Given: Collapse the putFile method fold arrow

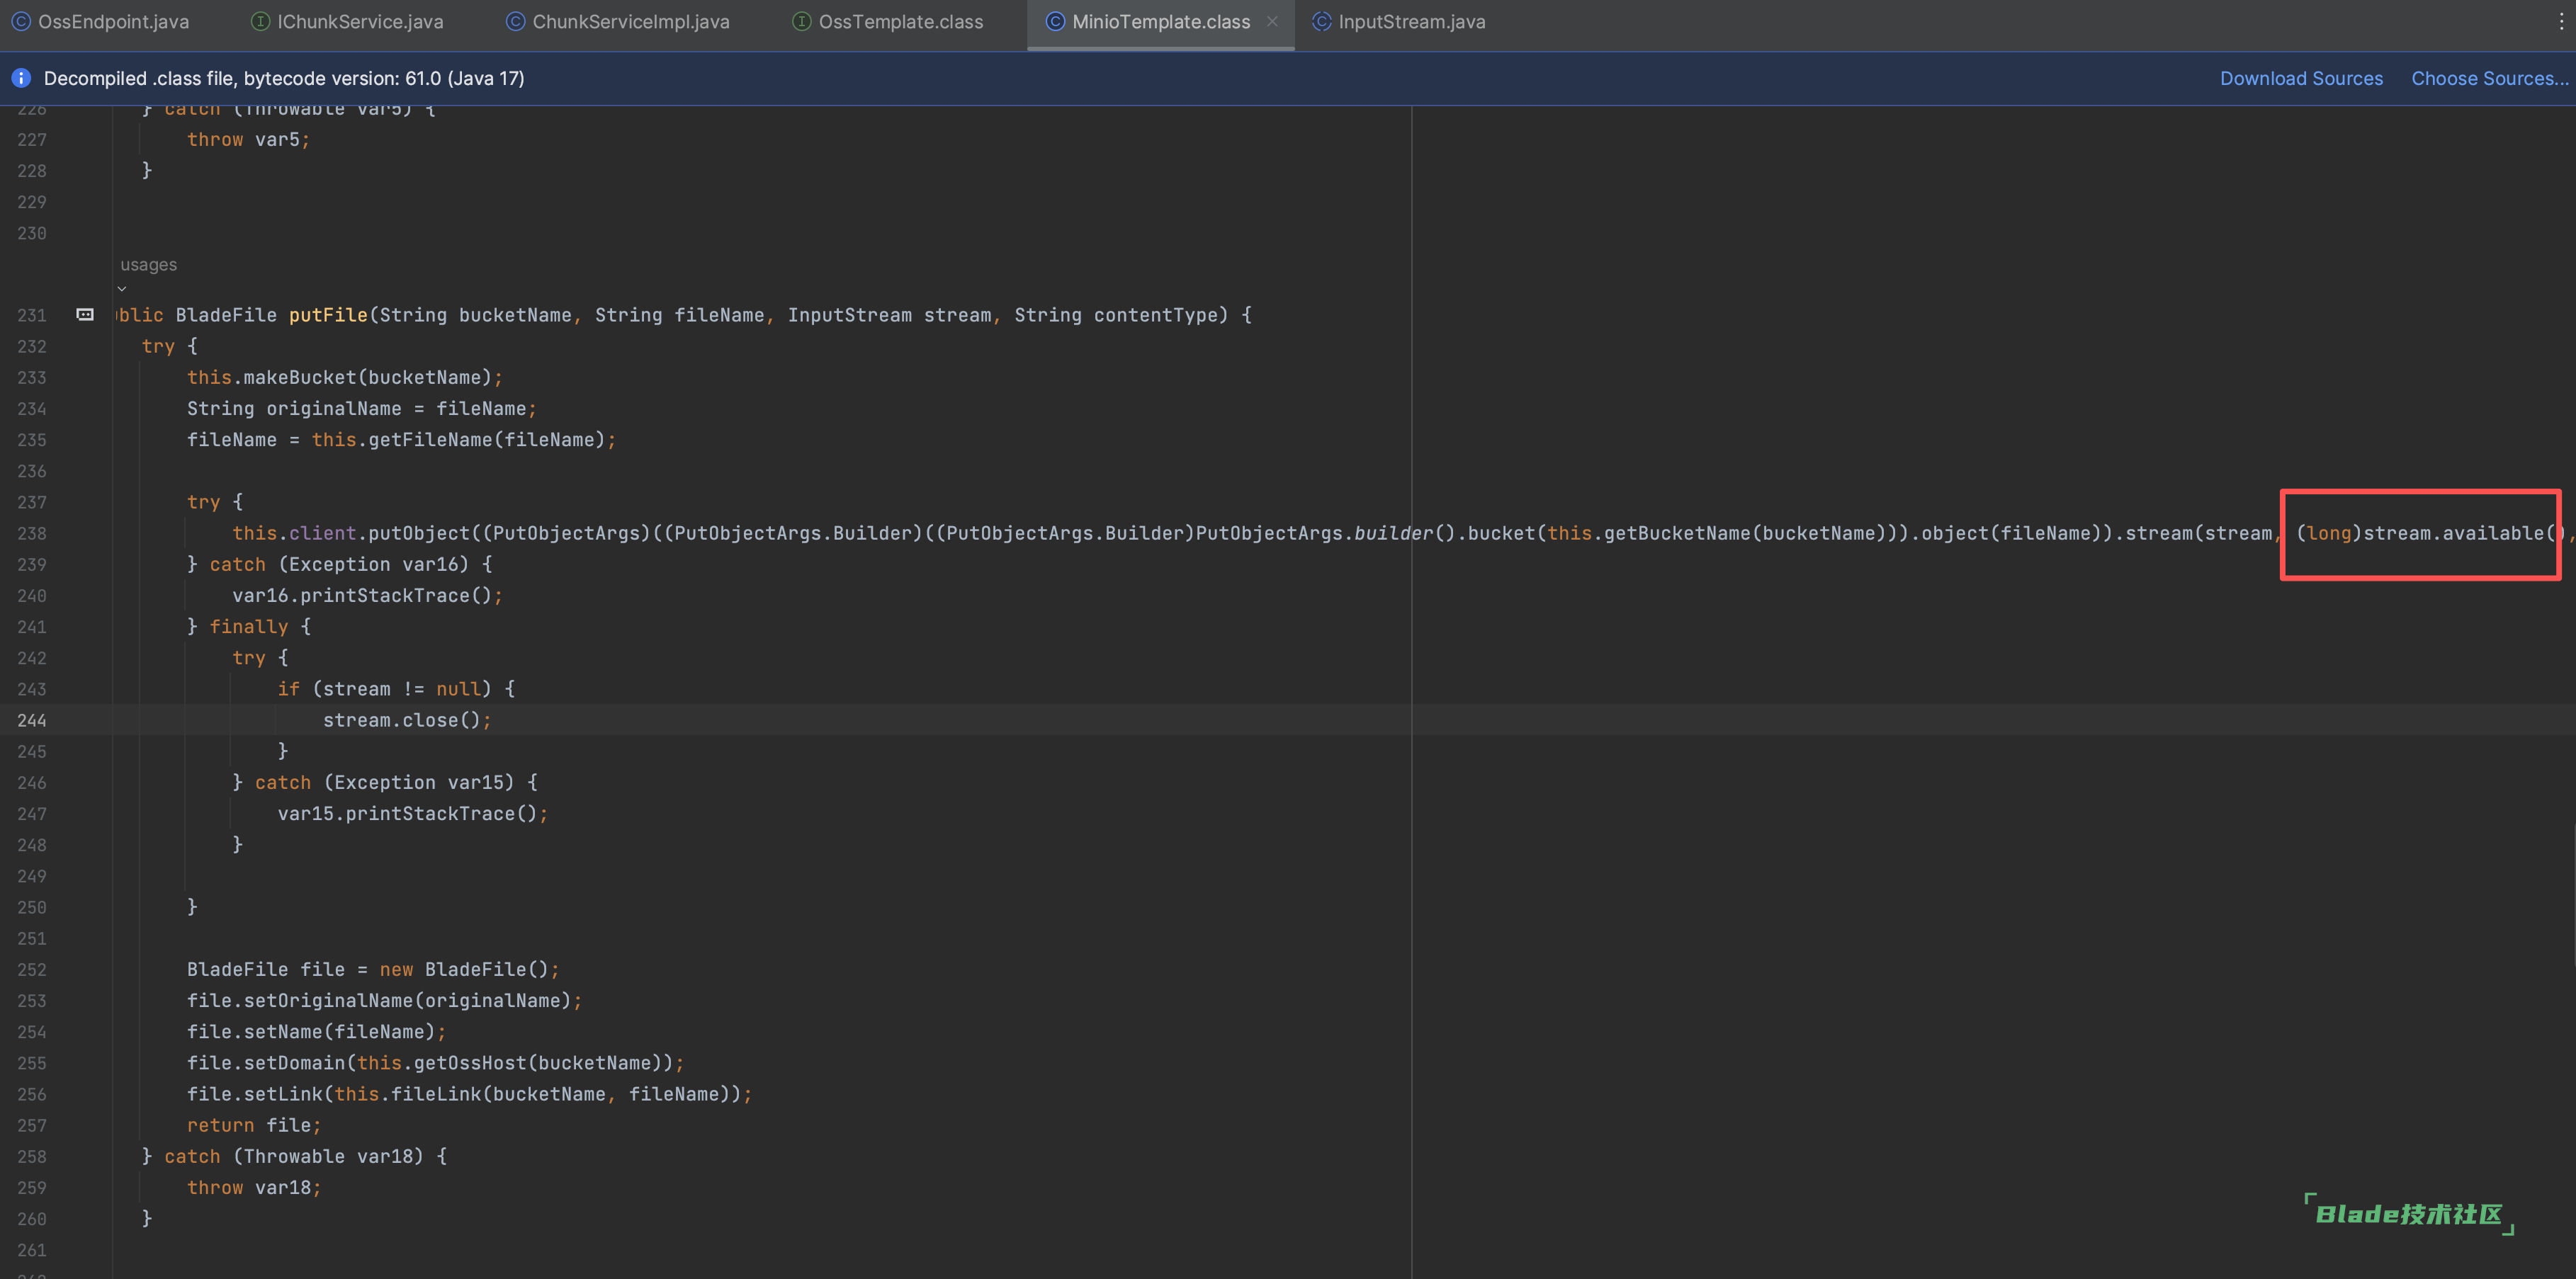Looking at the screenshot, I should click(122, 289).
